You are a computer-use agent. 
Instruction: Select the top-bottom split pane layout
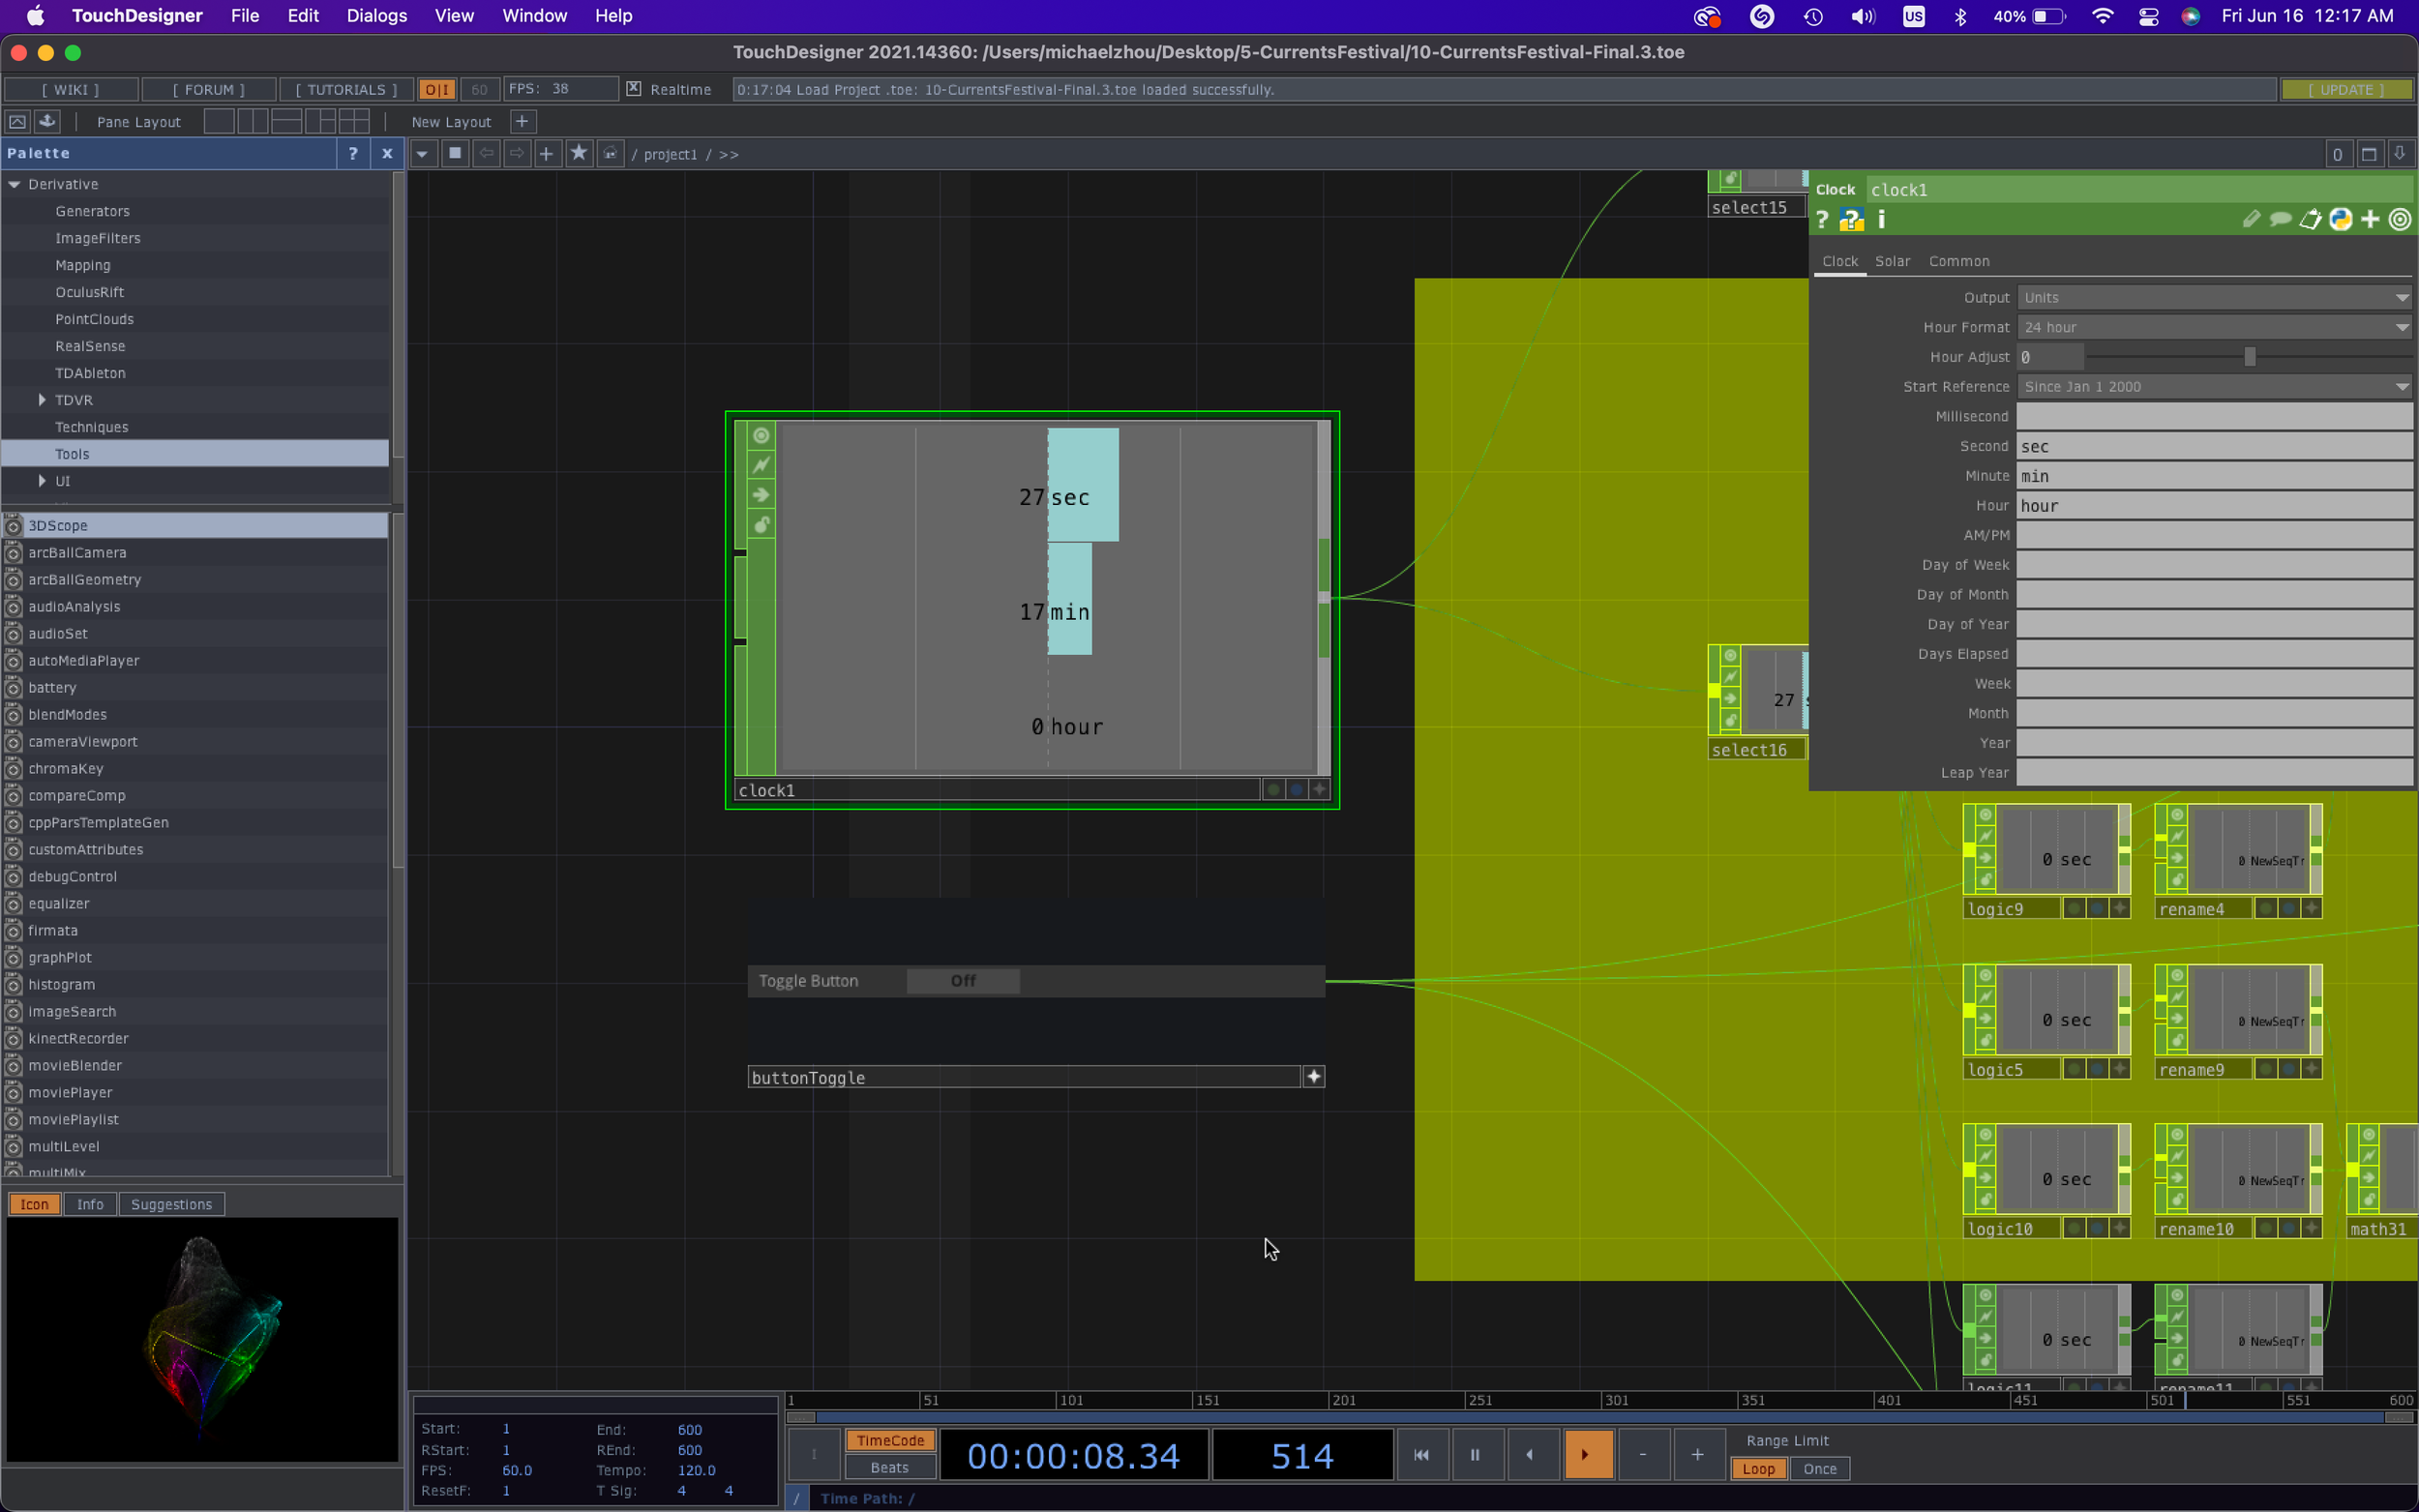(x=287, y=122)
